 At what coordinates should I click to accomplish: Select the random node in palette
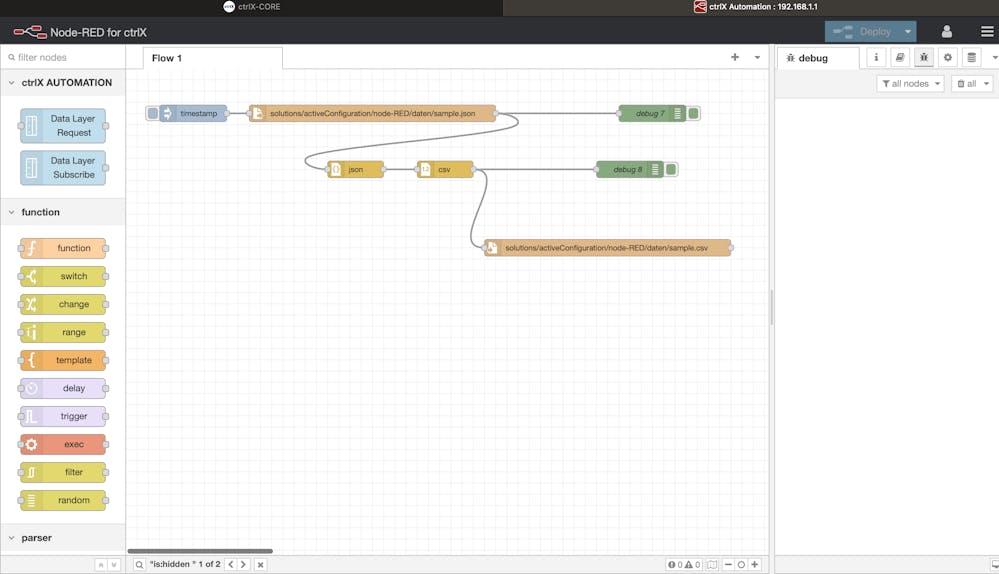pyautogui.click(x=63, y=500)
